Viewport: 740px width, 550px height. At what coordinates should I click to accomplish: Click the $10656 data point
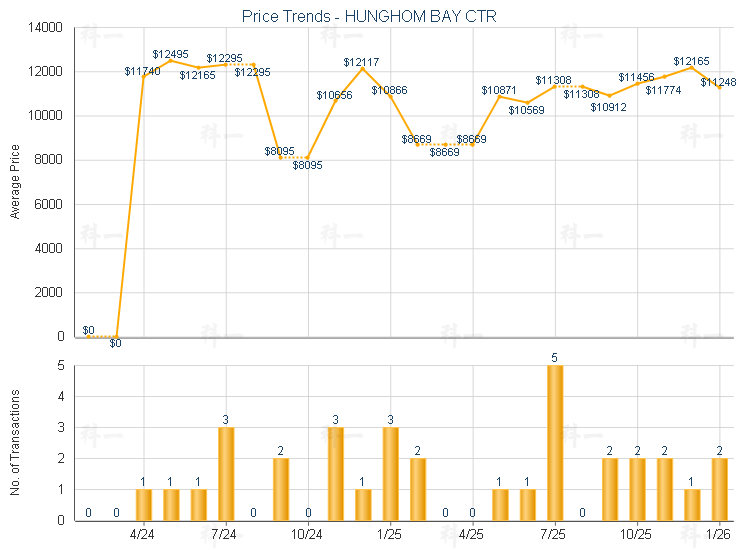click(x=335, y=101)
